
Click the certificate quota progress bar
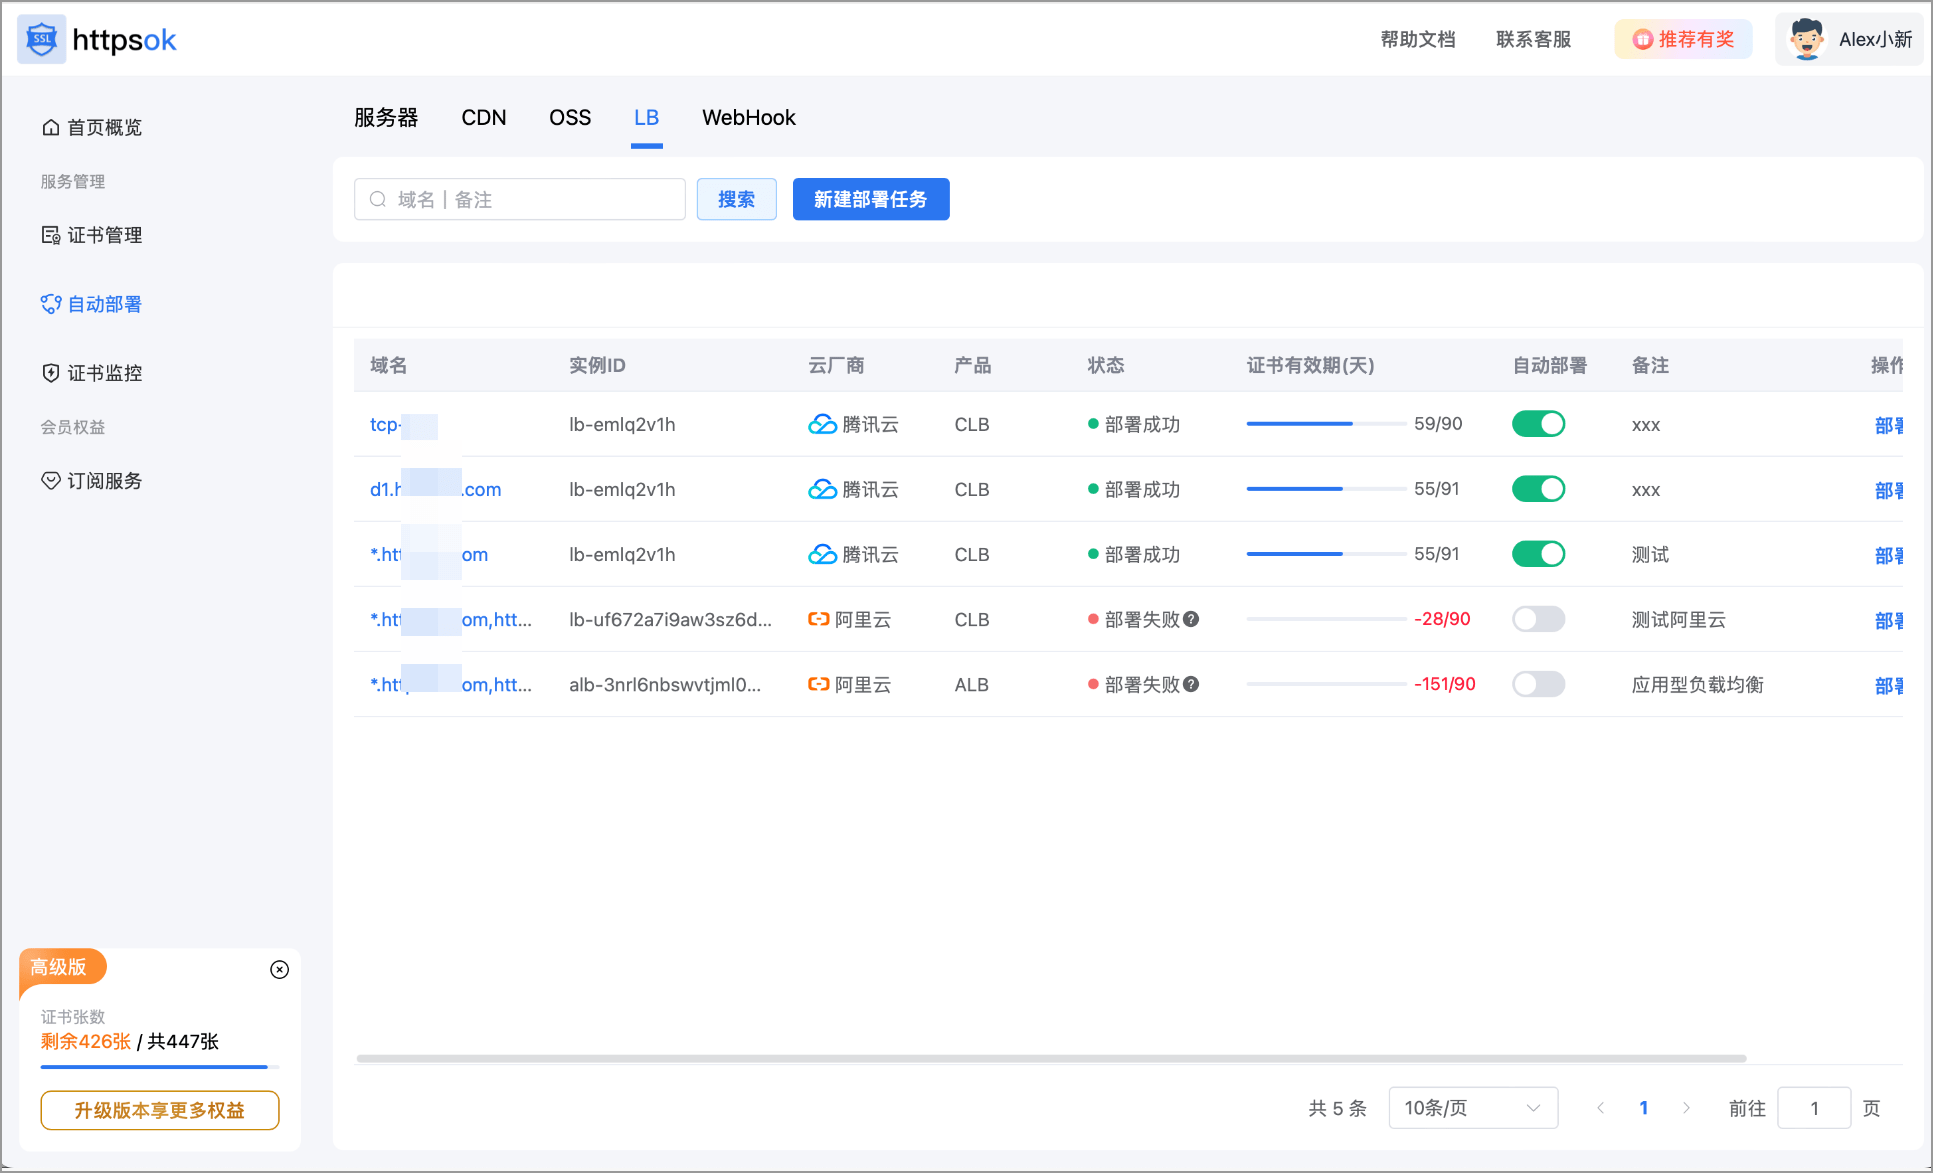pos(160,1067)
